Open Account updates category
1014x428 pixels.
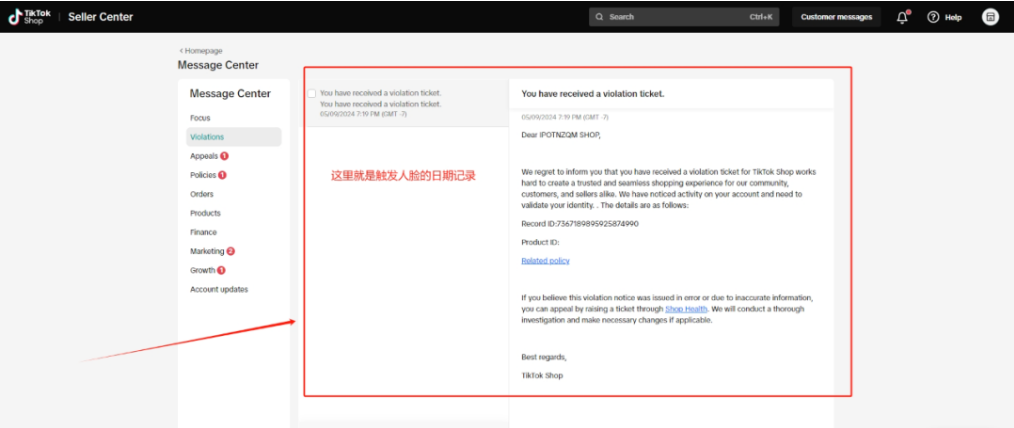219,289
